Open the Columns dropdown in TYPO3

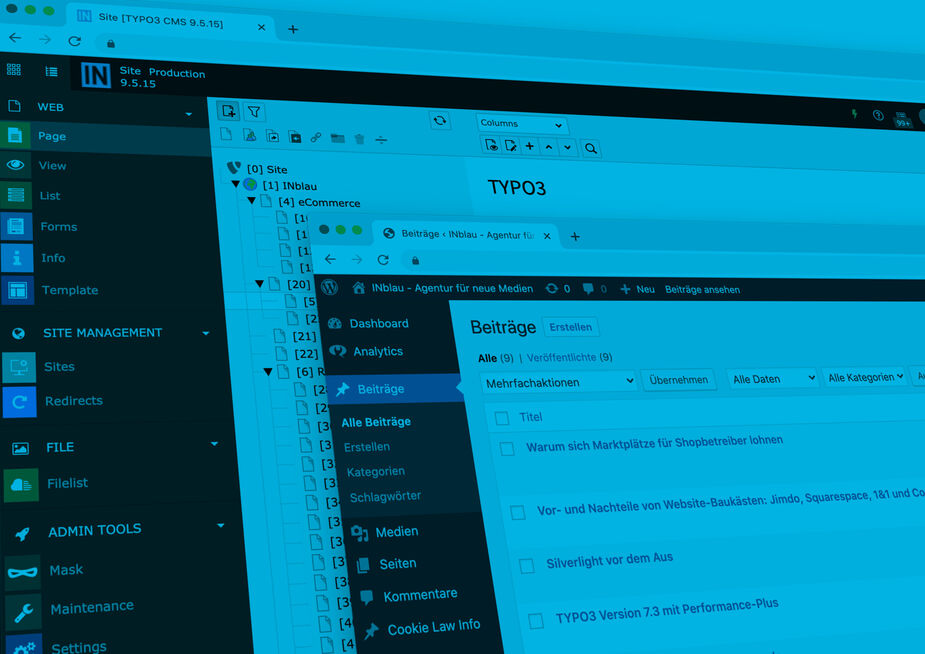[521, 124]
